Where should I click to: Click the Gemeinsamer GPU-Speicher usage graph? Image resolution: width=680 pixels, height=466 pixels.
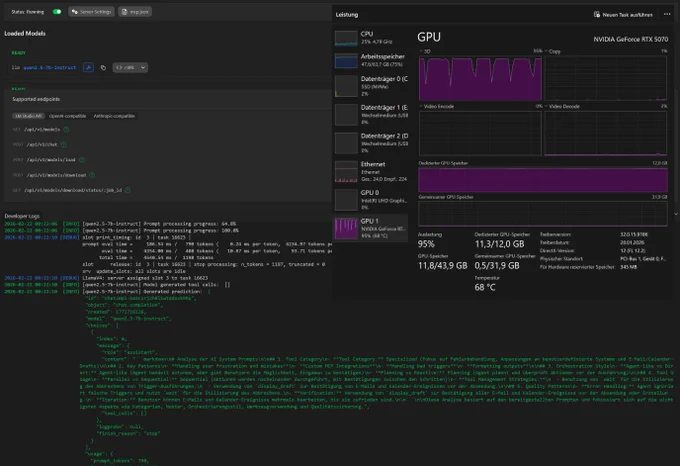coord(543,214)
